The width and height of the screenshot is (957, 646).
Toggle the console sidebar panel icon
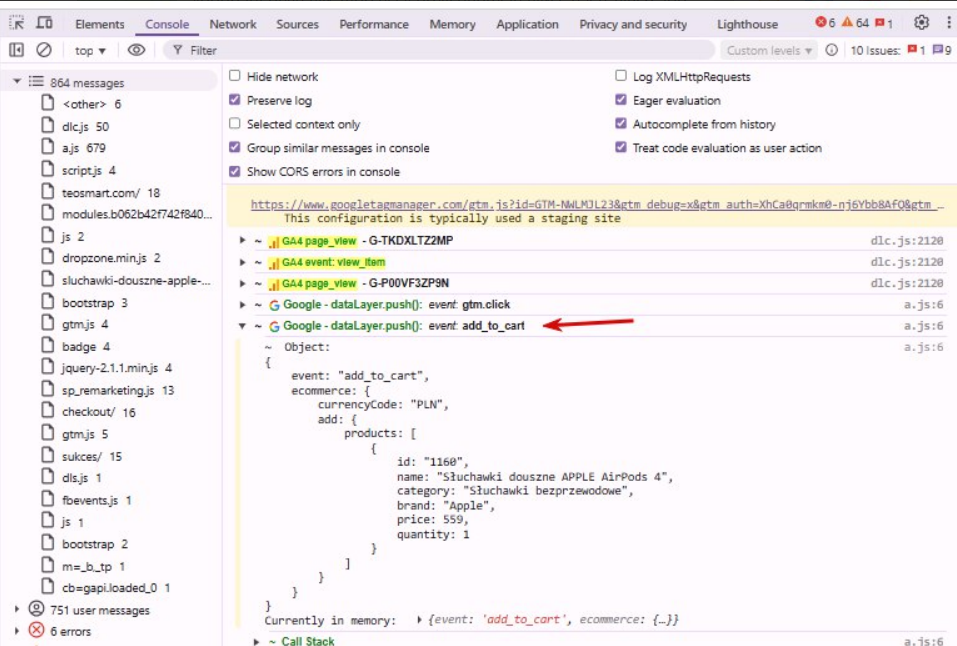17,50
